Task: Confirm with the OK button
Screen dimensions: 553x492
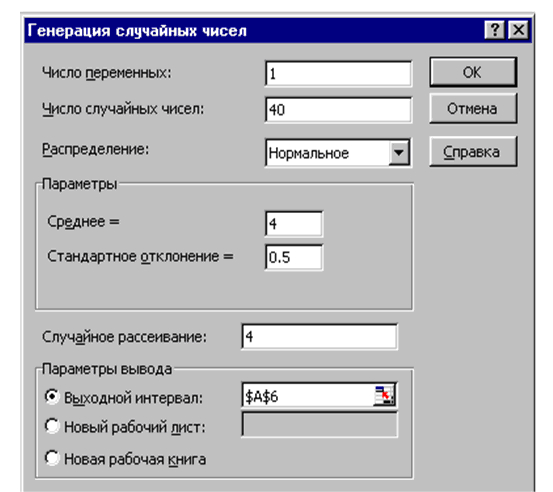Action: 473,72
